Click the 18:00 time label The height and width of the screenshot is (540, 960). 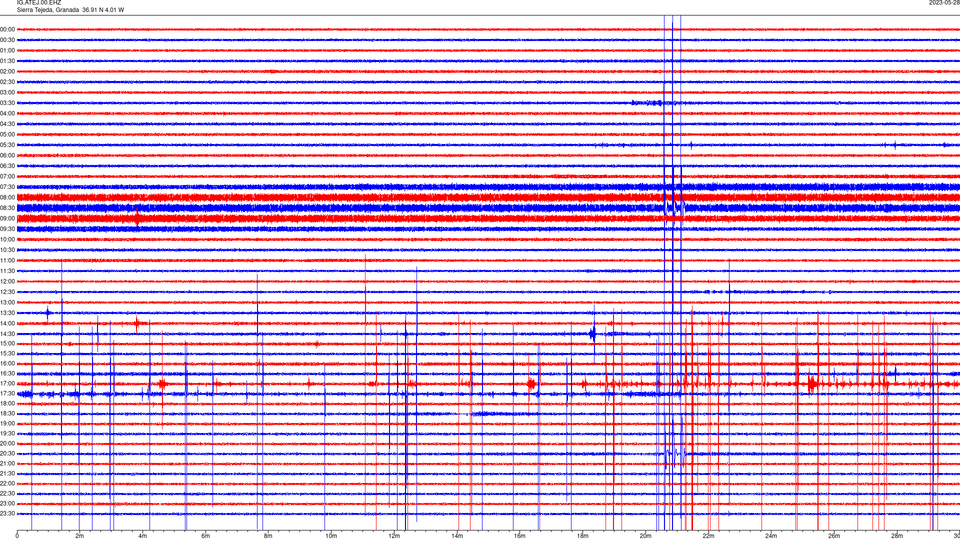7,403
